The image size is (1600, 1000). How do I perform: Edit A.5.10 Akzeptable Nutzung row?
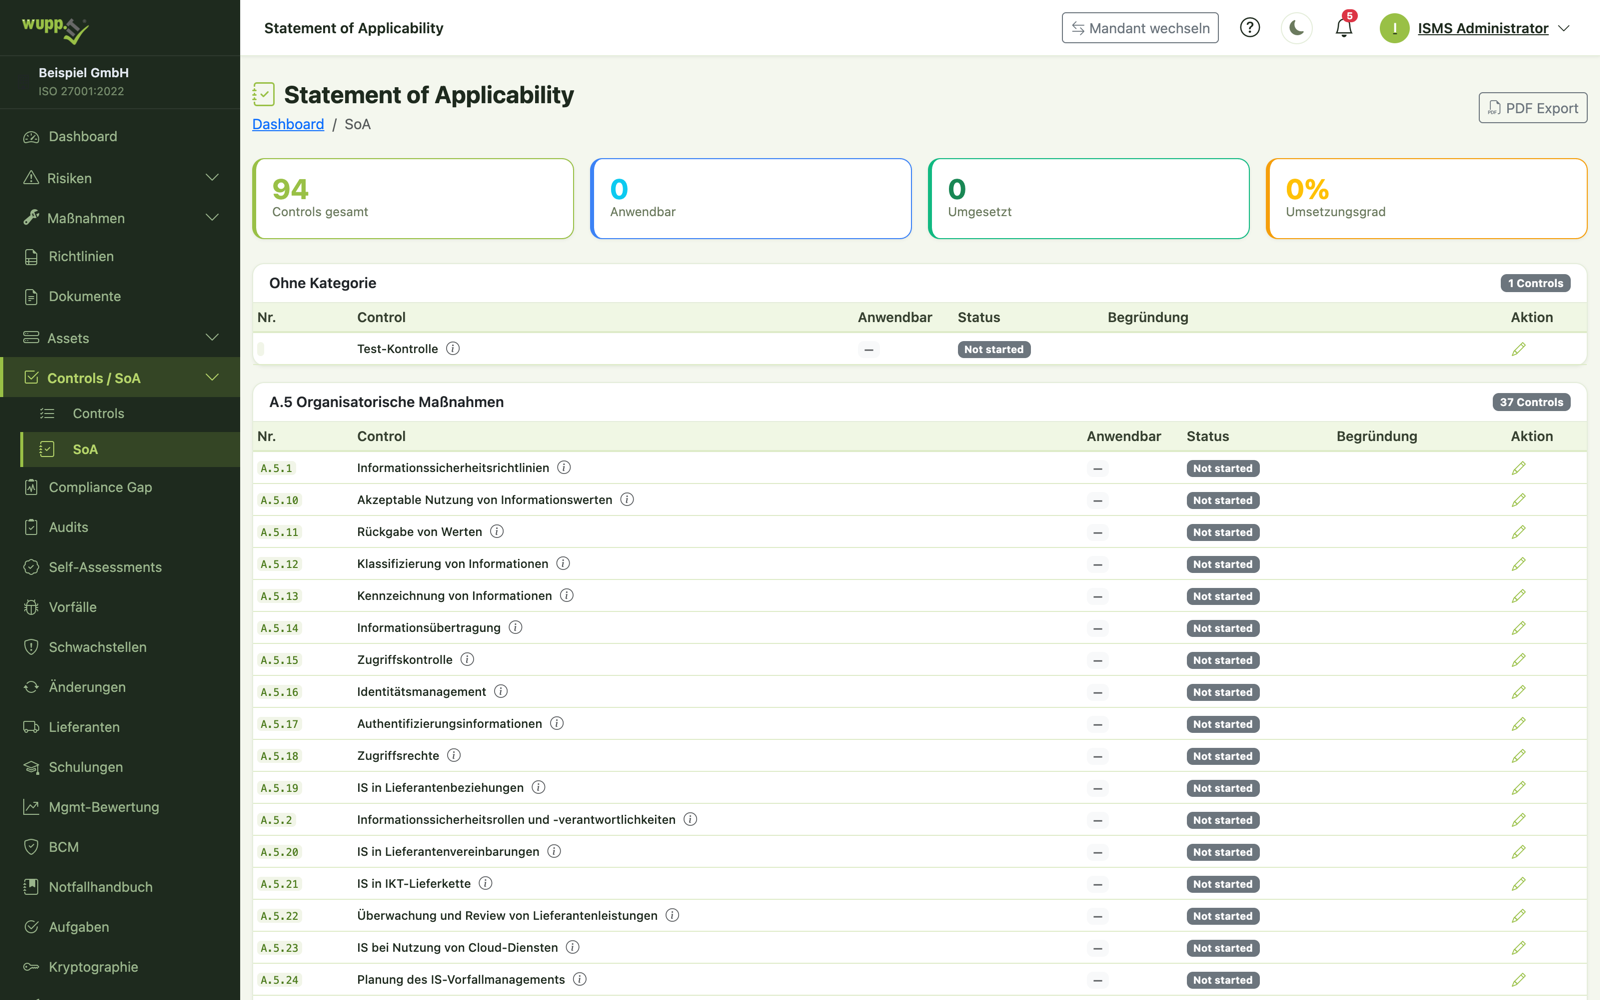click(x=1519, y=500)
